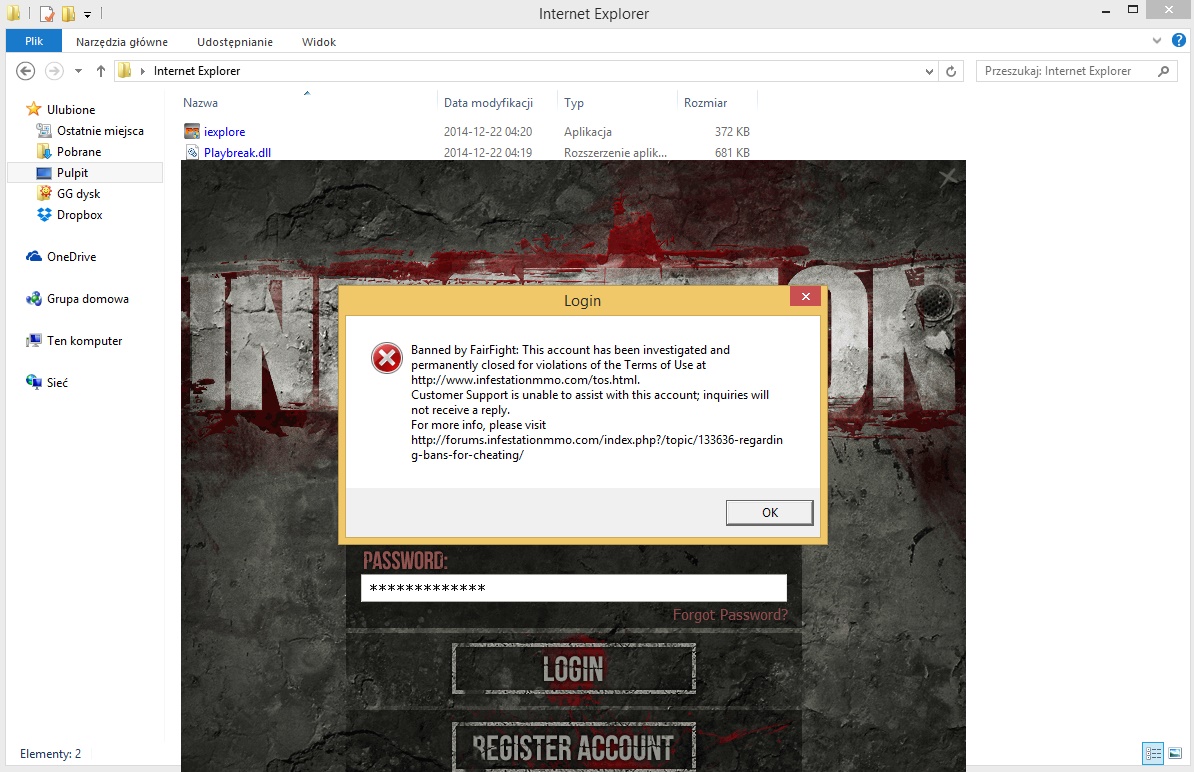The height and width of the screenshot is (772, 1194).
Task: Click the Pulpit desktop icon
Action: click(x=44, y=173)
